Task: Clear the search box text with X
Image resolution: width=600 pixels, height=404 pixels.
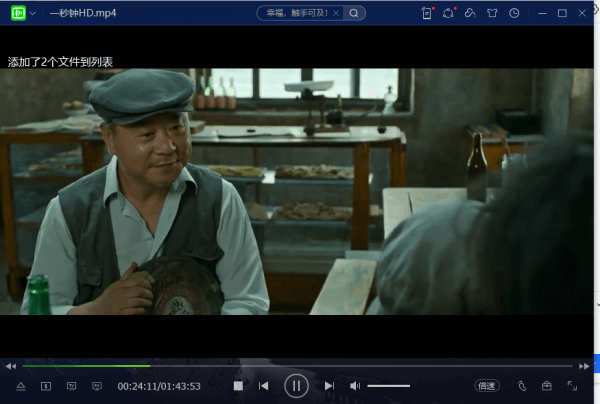Action: (336, 13)
